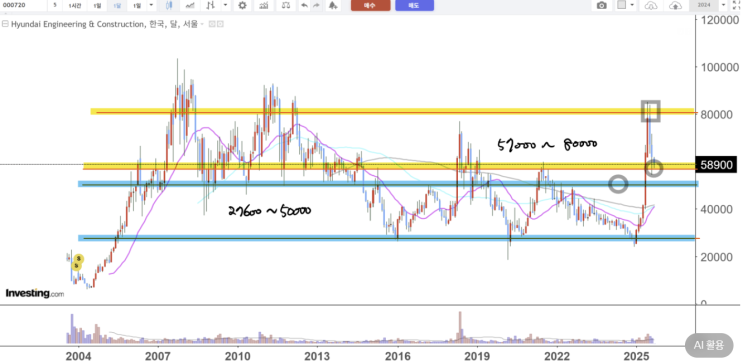Click the 000720 symbol input field
Screen dimensions: 743x361
24,5
